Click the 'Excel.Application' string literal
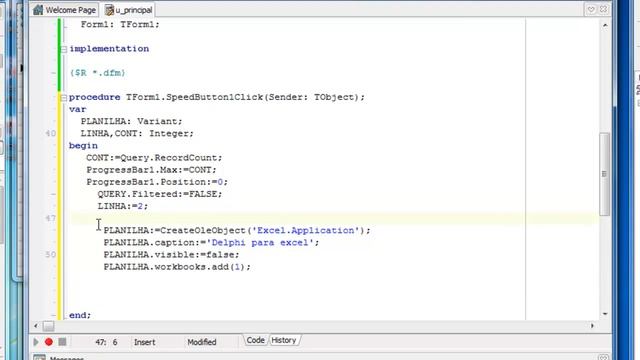Viewport: 640px width, 360px height. point(305,231)
